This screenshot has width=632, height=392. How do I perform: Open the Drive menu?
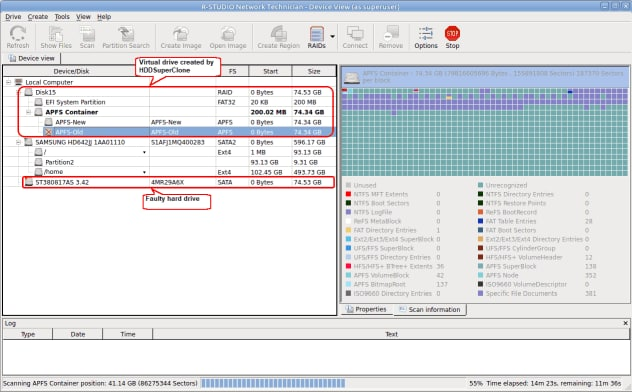(13, 17)
